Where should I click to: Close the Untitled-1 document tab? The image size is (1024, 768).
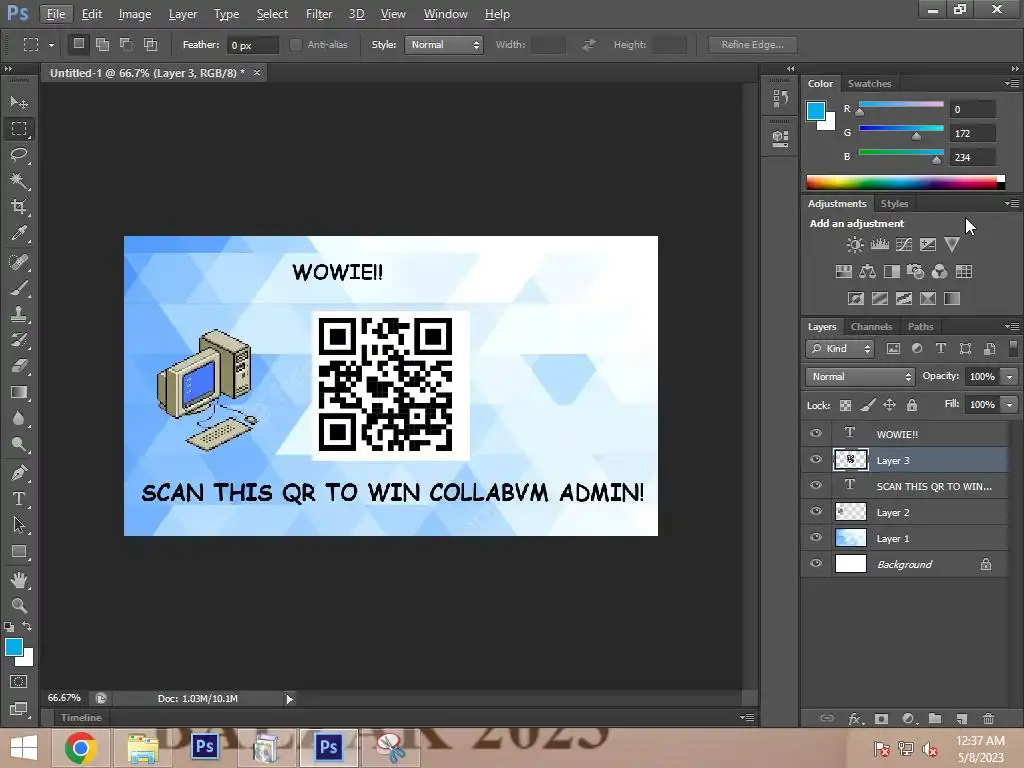257,72
